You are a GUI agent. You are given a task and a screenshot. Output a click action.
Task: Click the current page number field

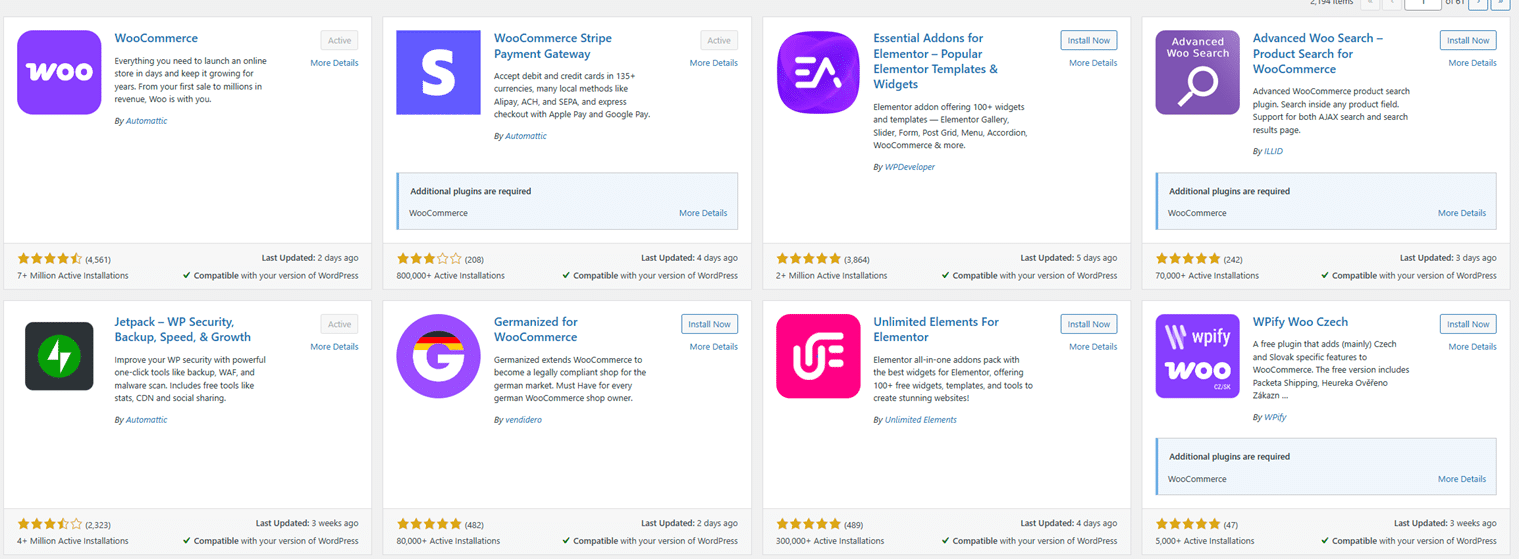[1422, 4]
